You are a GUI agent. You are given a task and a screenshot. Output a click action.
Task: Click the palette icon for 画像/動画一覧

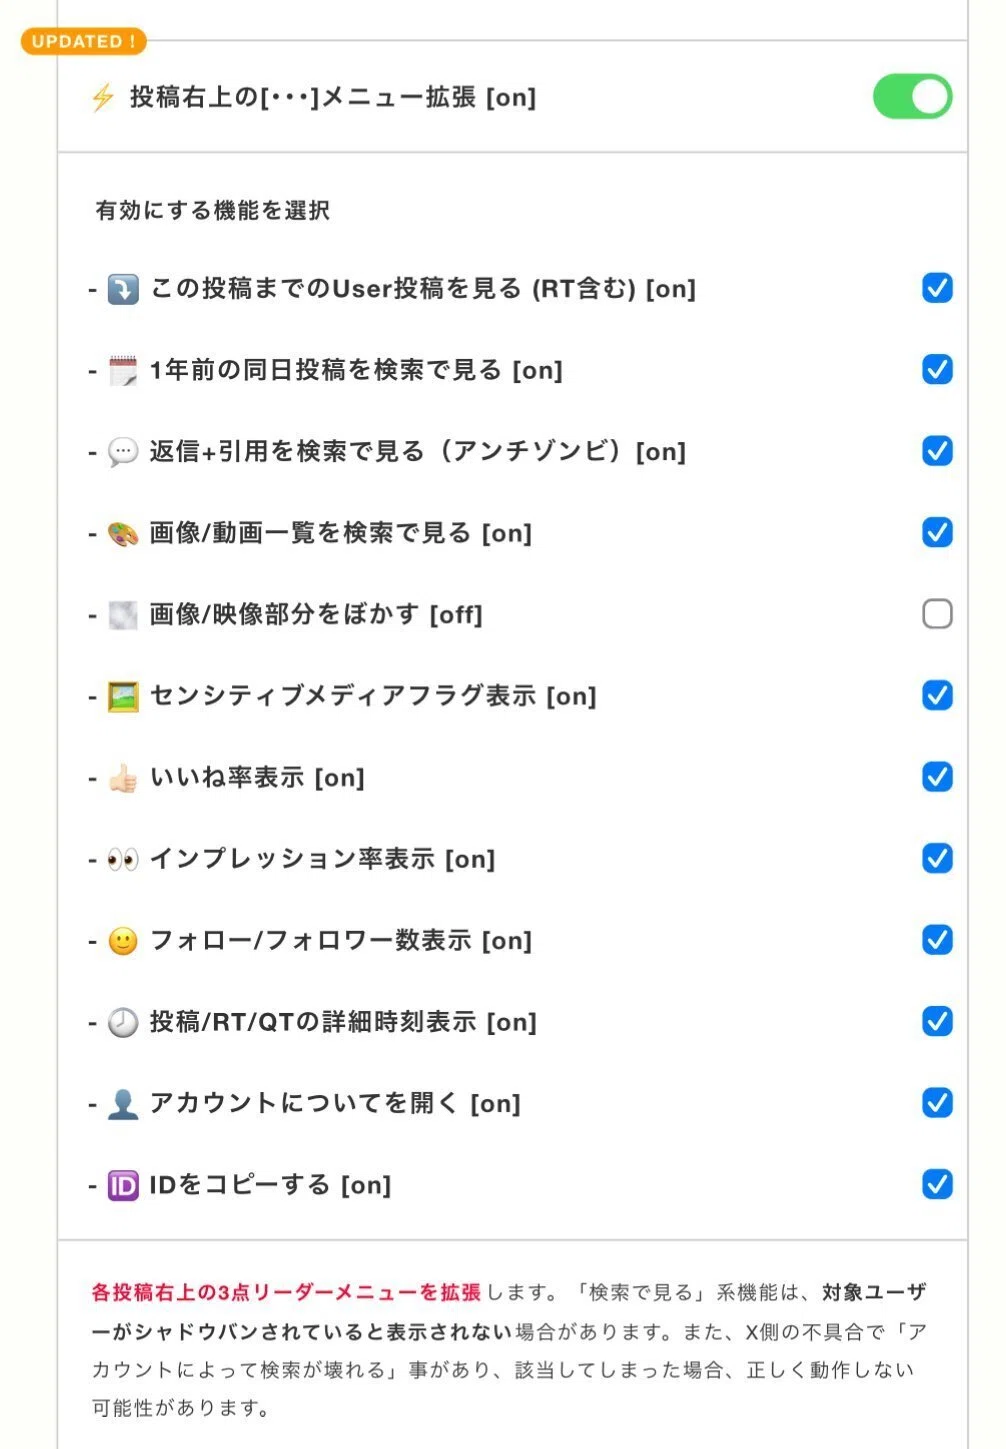[x=123, y=533]
